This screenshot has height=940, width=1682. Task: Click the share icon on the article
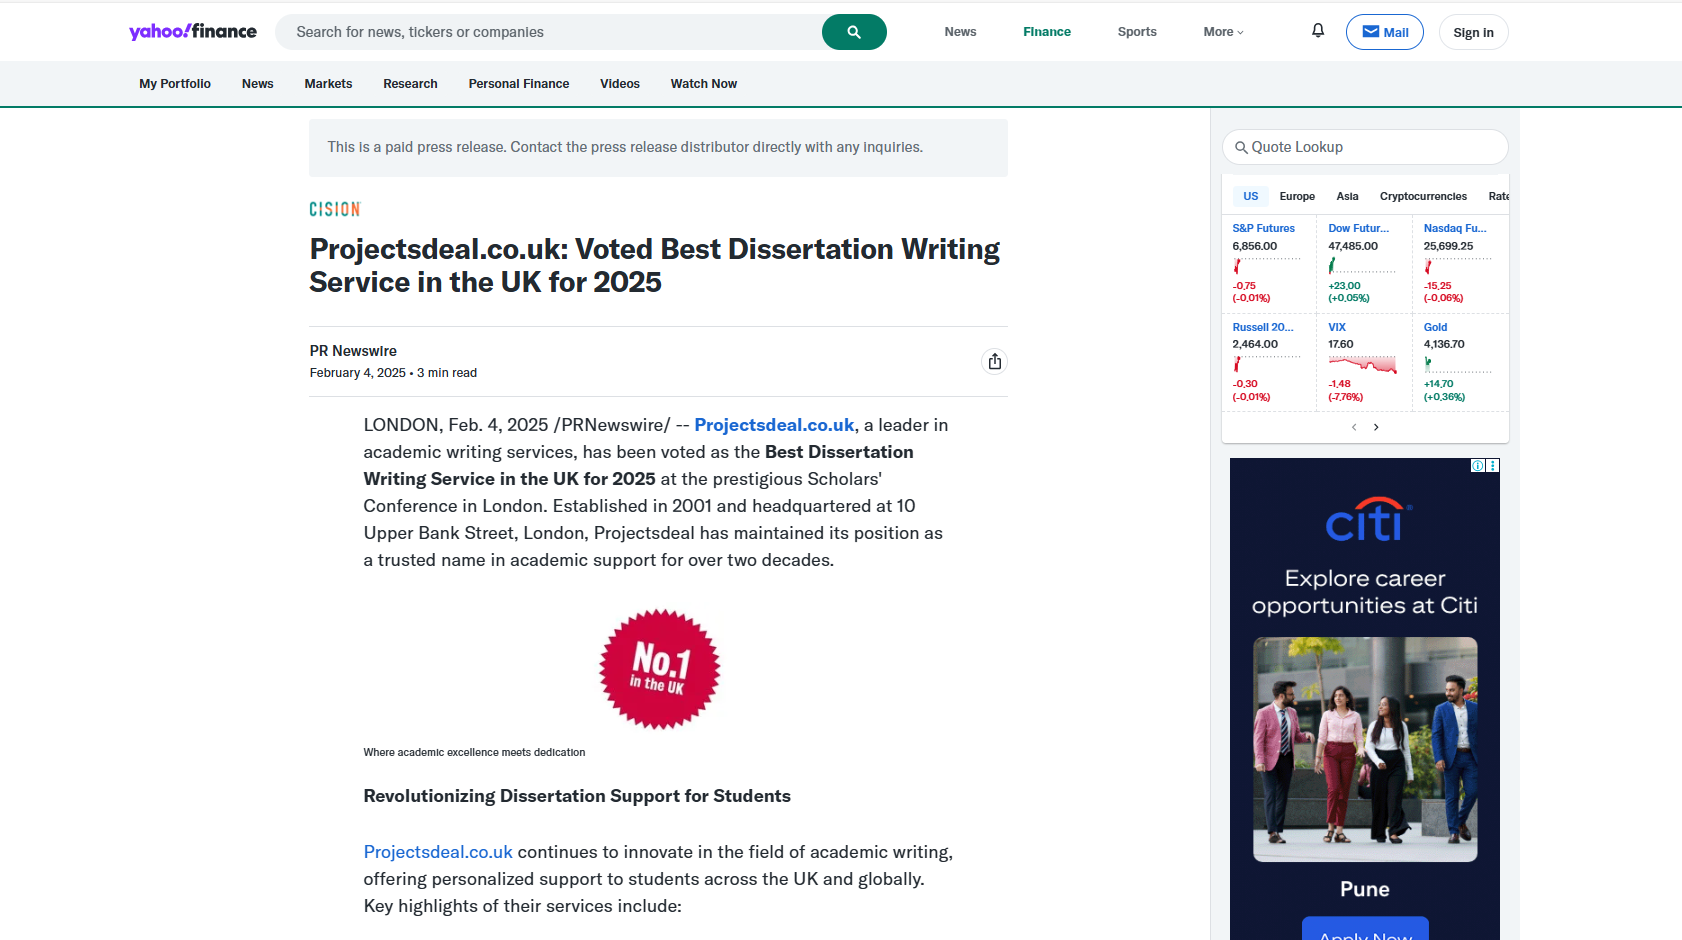(x=994, y=361)
